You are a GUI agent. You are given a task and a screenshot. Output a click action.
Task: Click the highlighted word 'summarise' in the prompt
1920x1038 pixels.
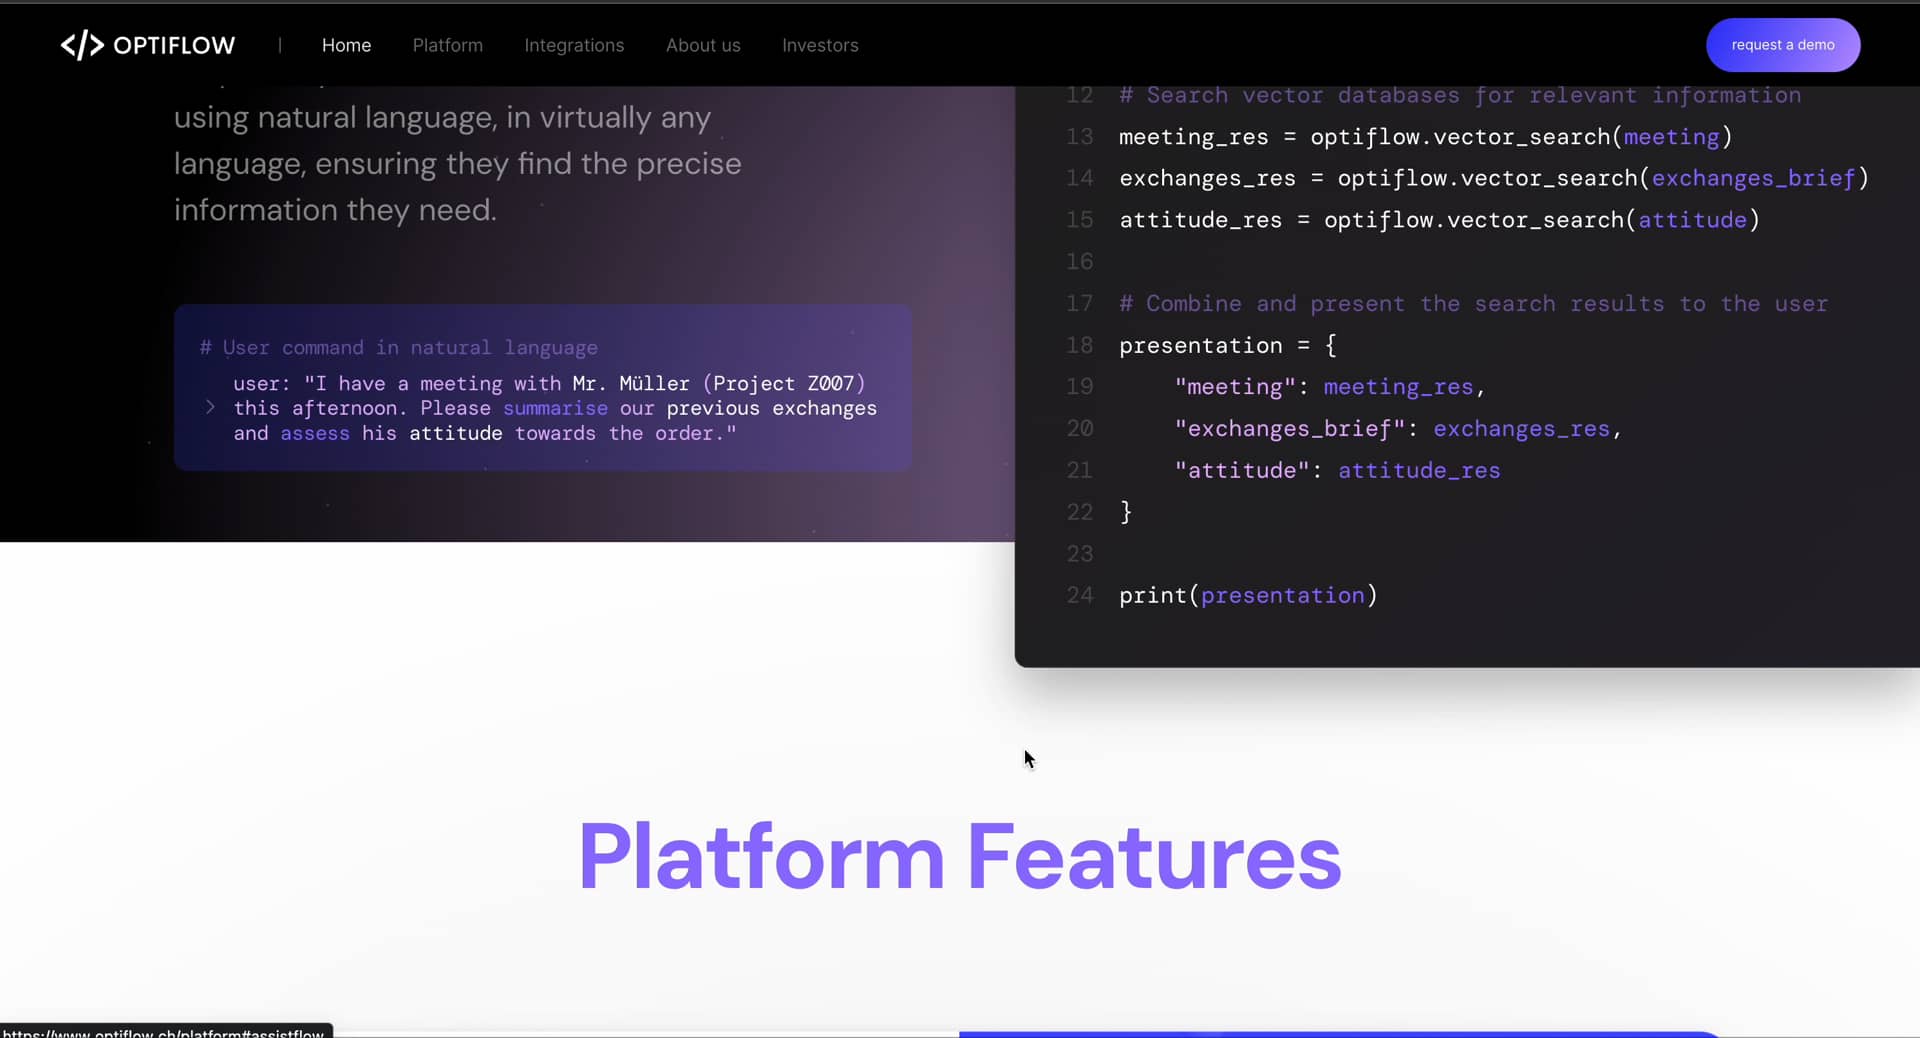pos(554,408)
